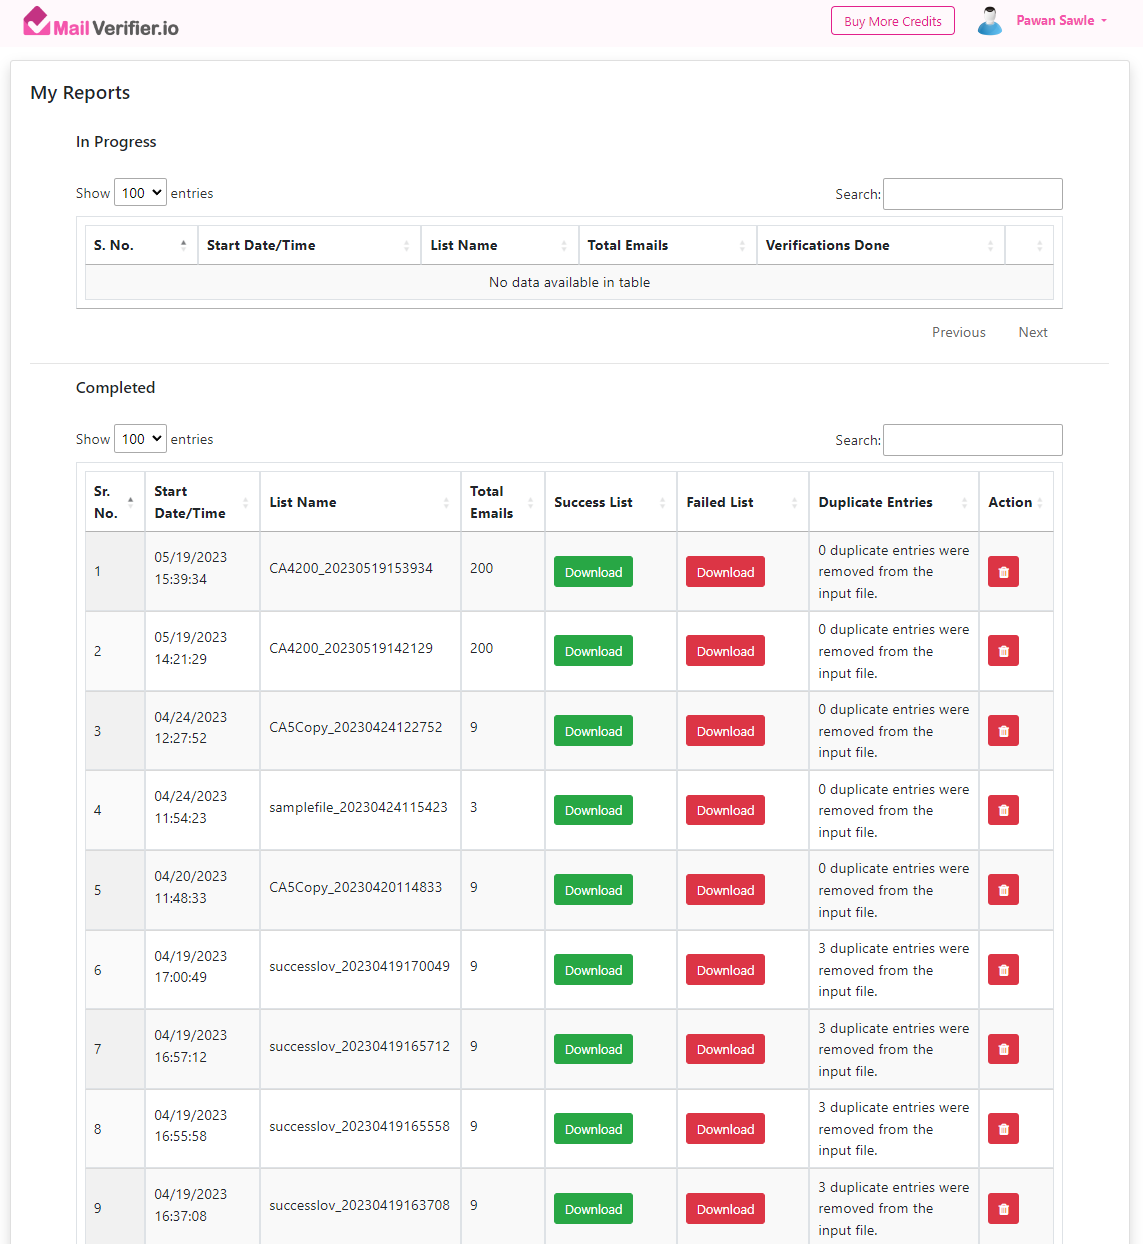Focus the Completed search field
The width and height of the screenshot is (1143, 1244).
click(x=973, y=440)
